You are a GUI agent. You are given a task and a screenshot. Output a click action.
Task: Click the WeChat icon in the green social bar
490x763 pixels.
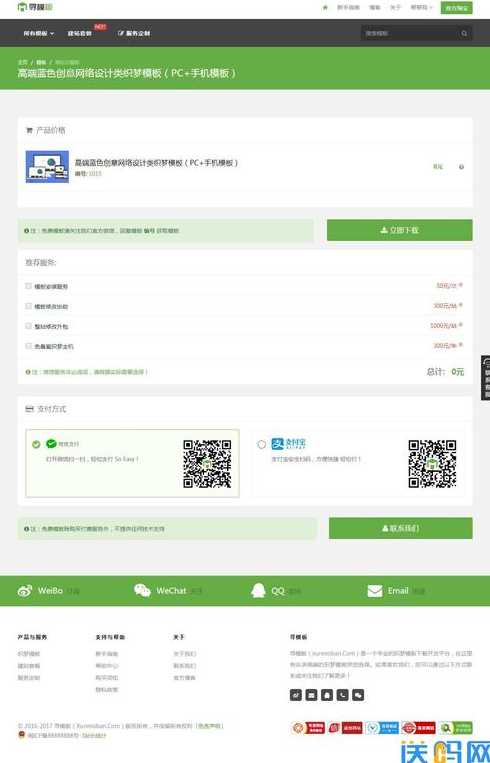point(142,590)
